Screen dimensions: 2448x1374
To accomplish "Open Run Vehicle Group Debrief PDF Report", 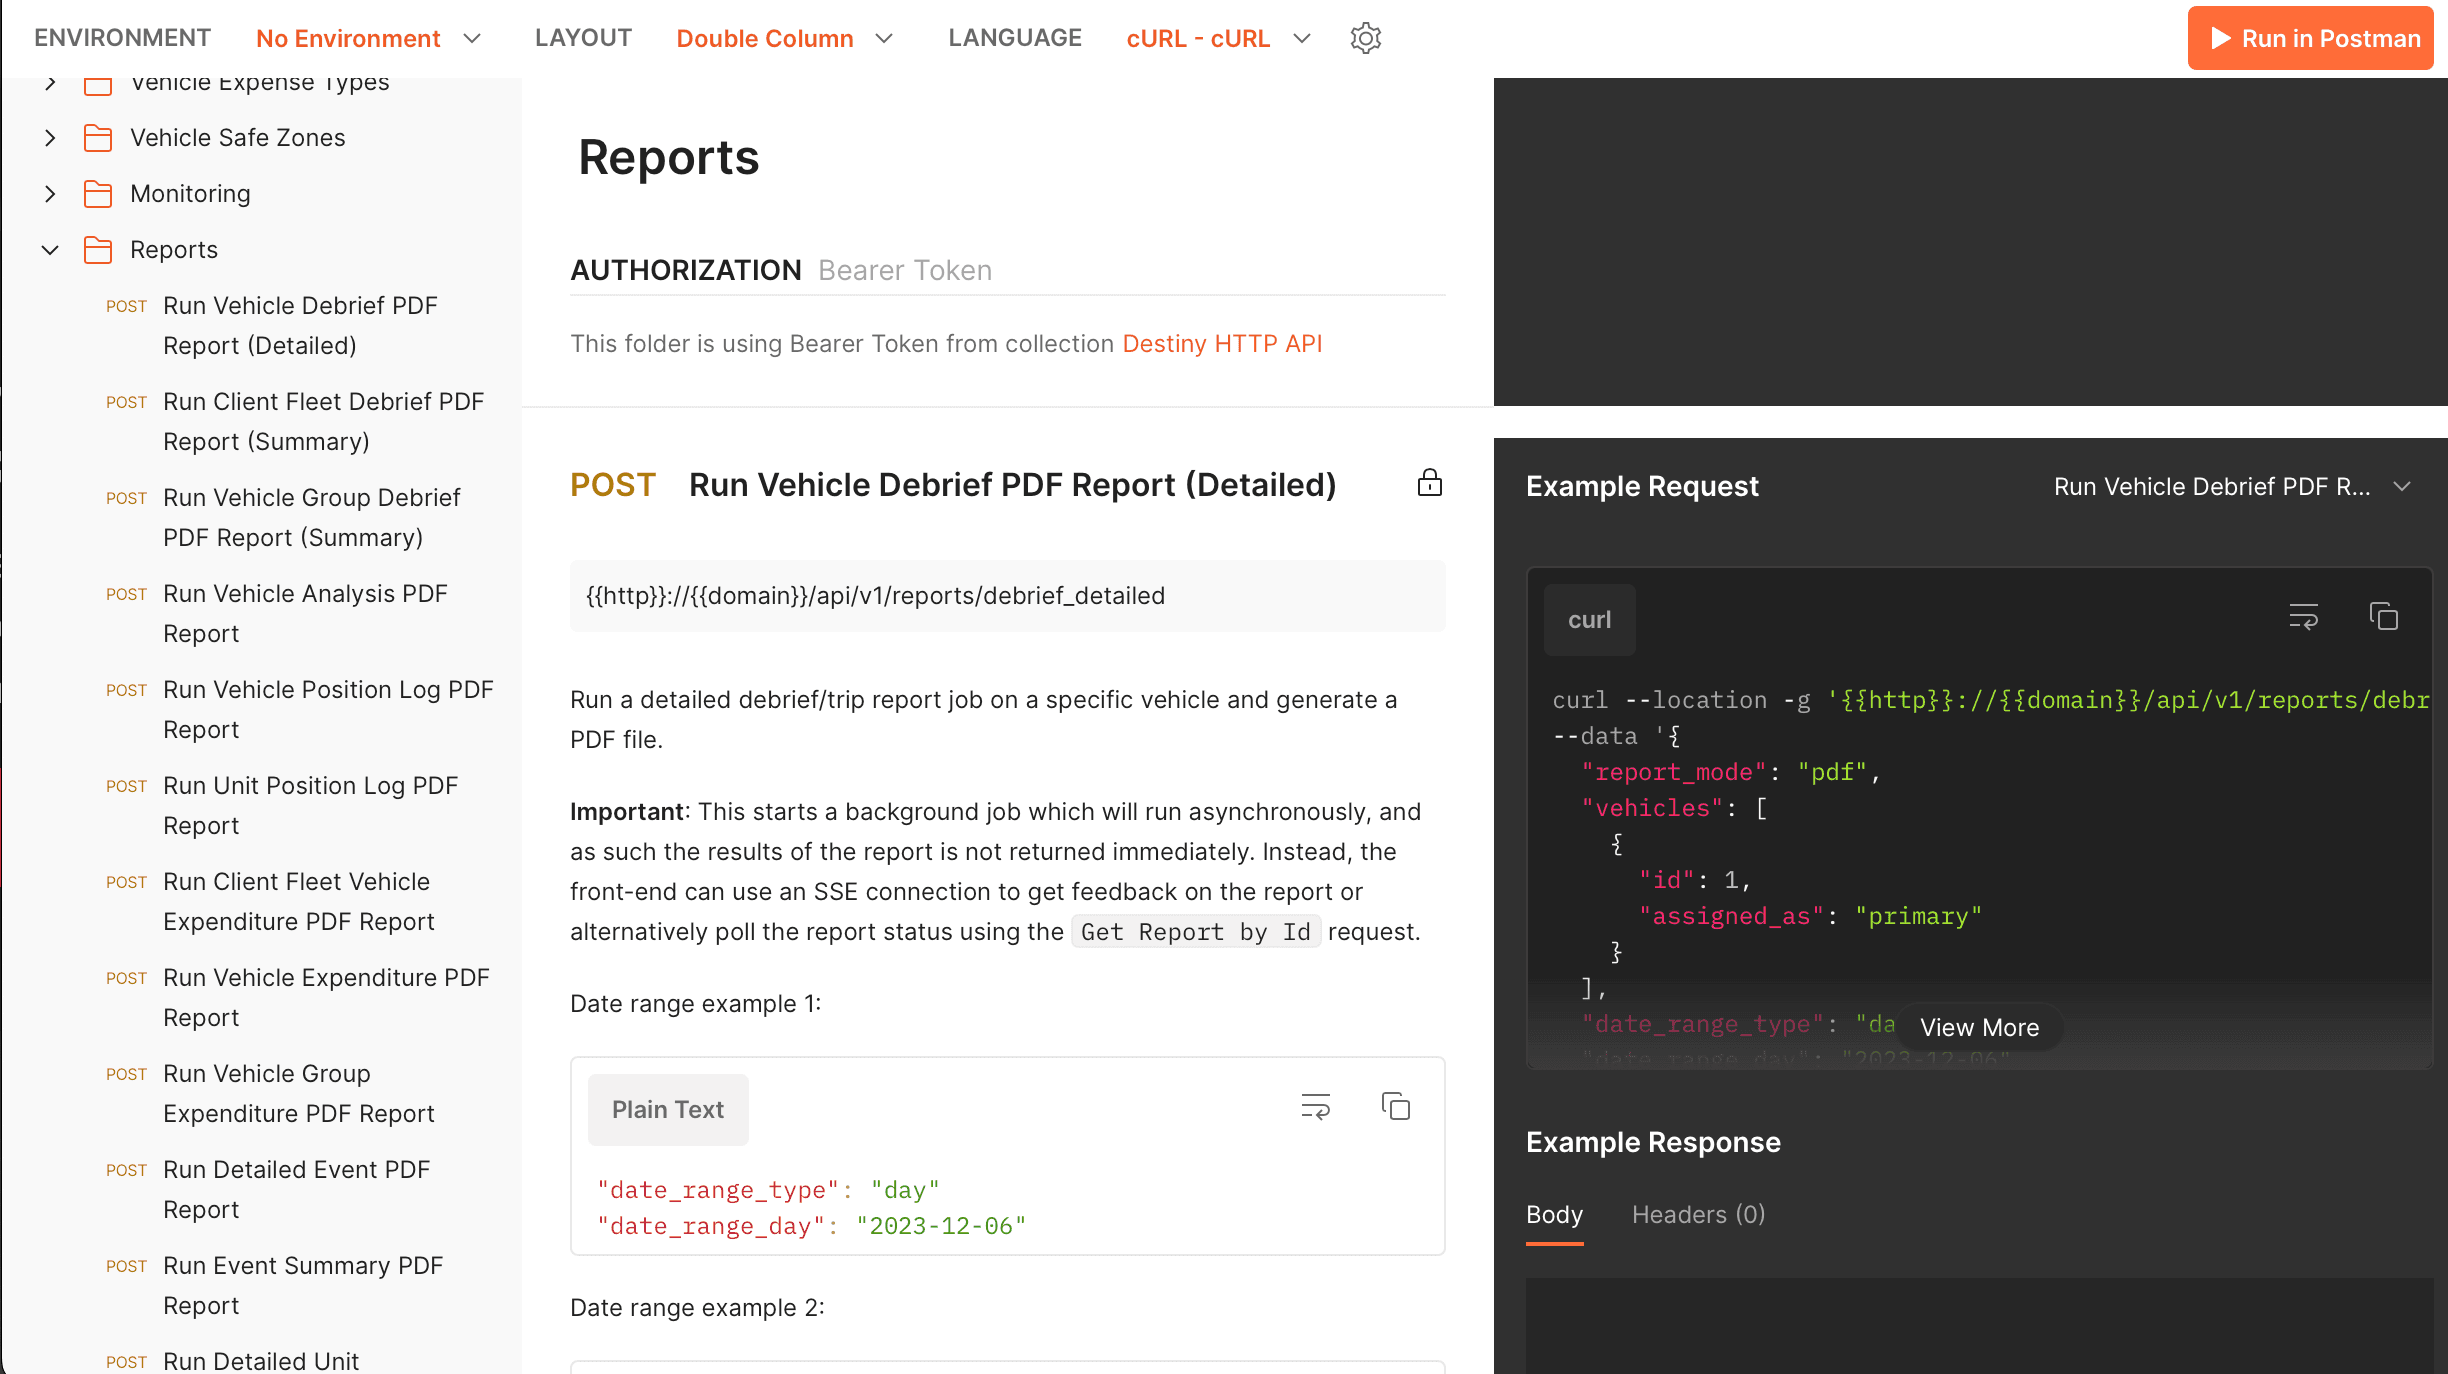I will (x=311, y=518).
